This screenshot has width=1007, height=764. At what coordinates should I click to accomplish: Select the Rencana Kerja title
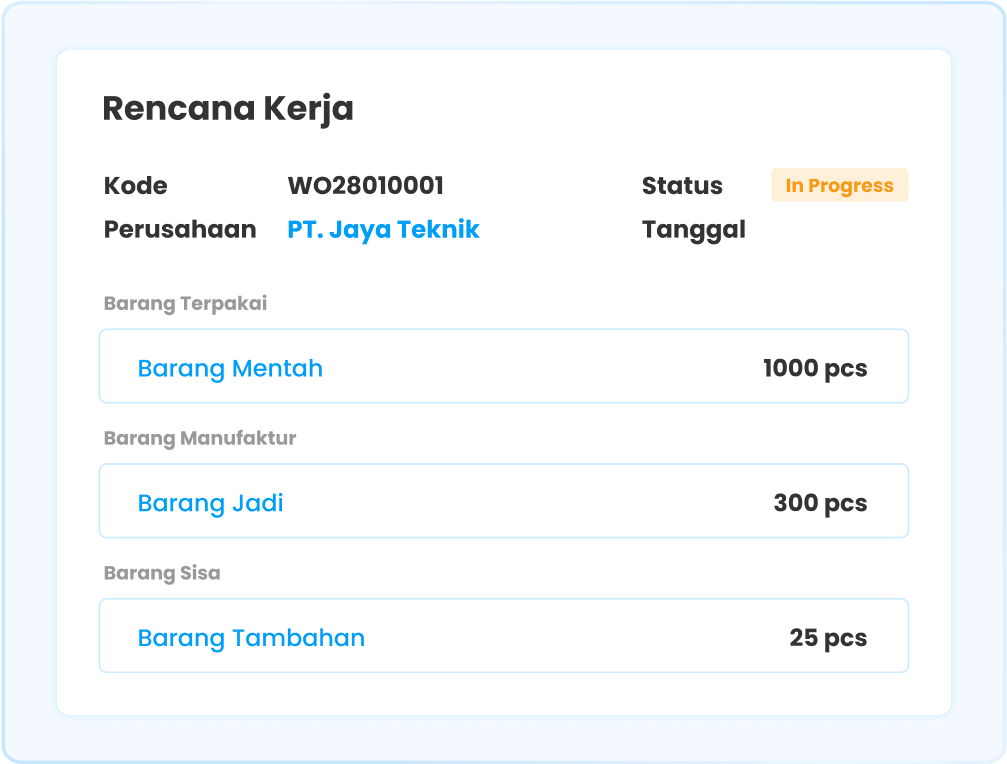click(228, 109)
